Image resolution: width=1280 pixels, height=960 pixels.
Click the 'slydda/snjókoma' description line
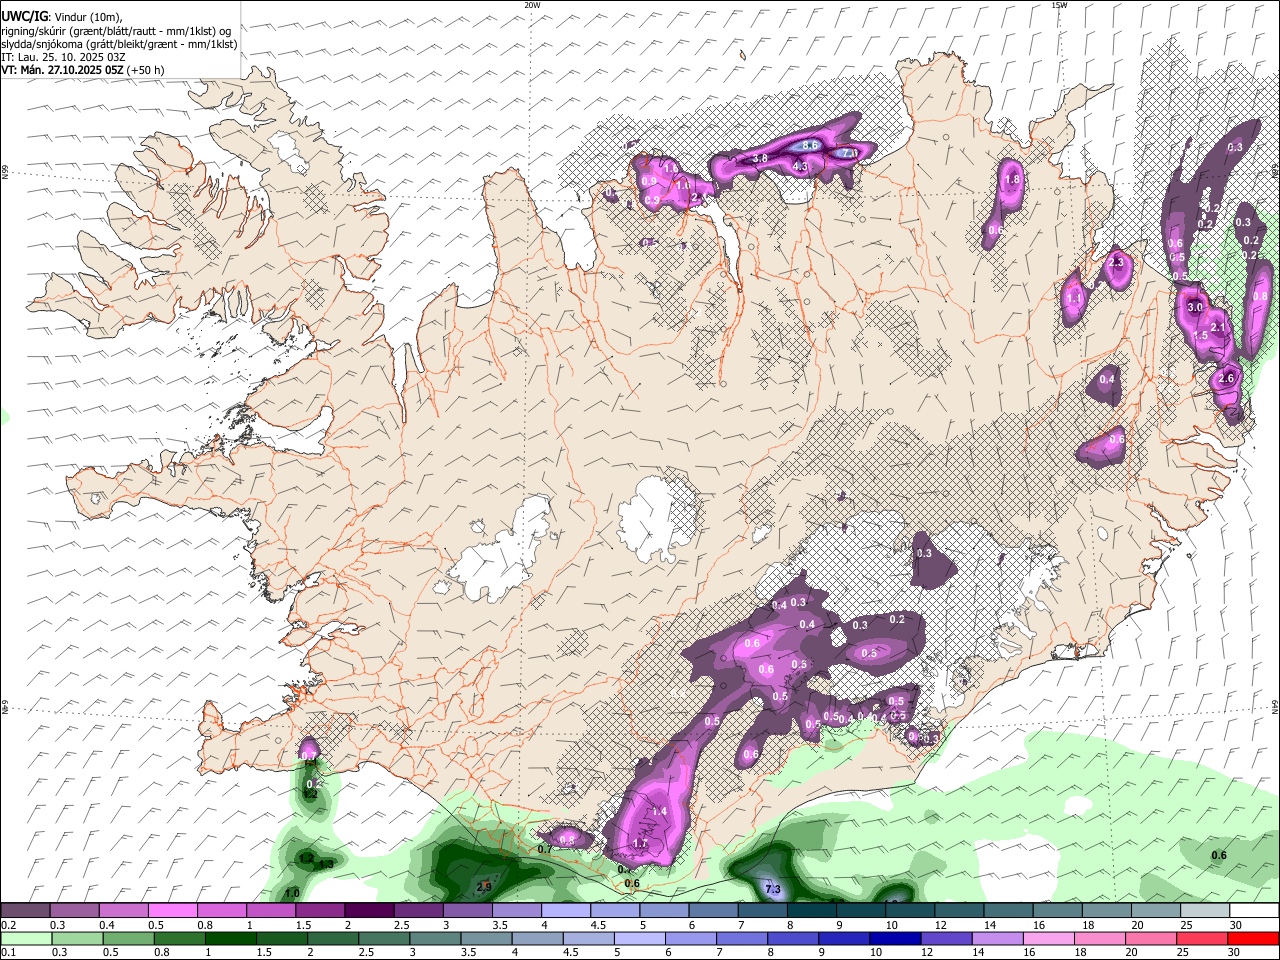[119, 44]
